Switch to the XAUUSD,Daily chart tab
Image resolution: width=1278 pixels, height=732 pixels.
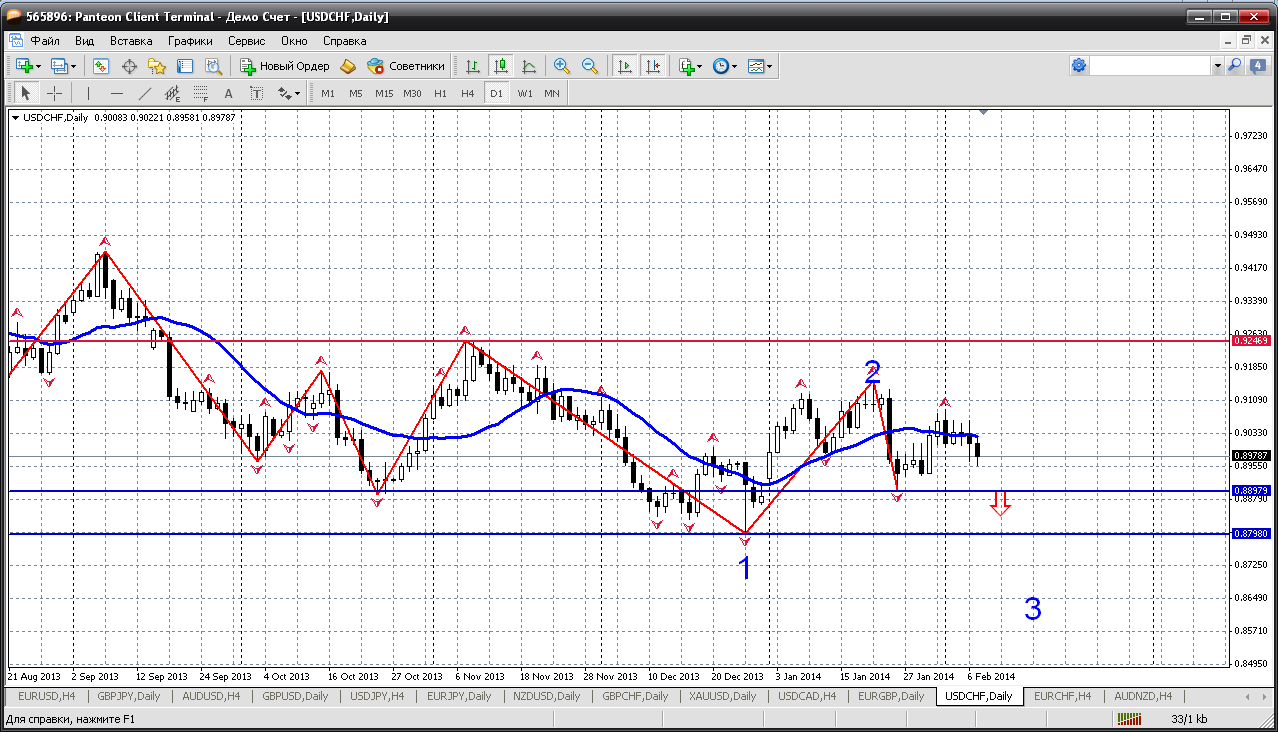pyautogui.click(x=722, y=696)
